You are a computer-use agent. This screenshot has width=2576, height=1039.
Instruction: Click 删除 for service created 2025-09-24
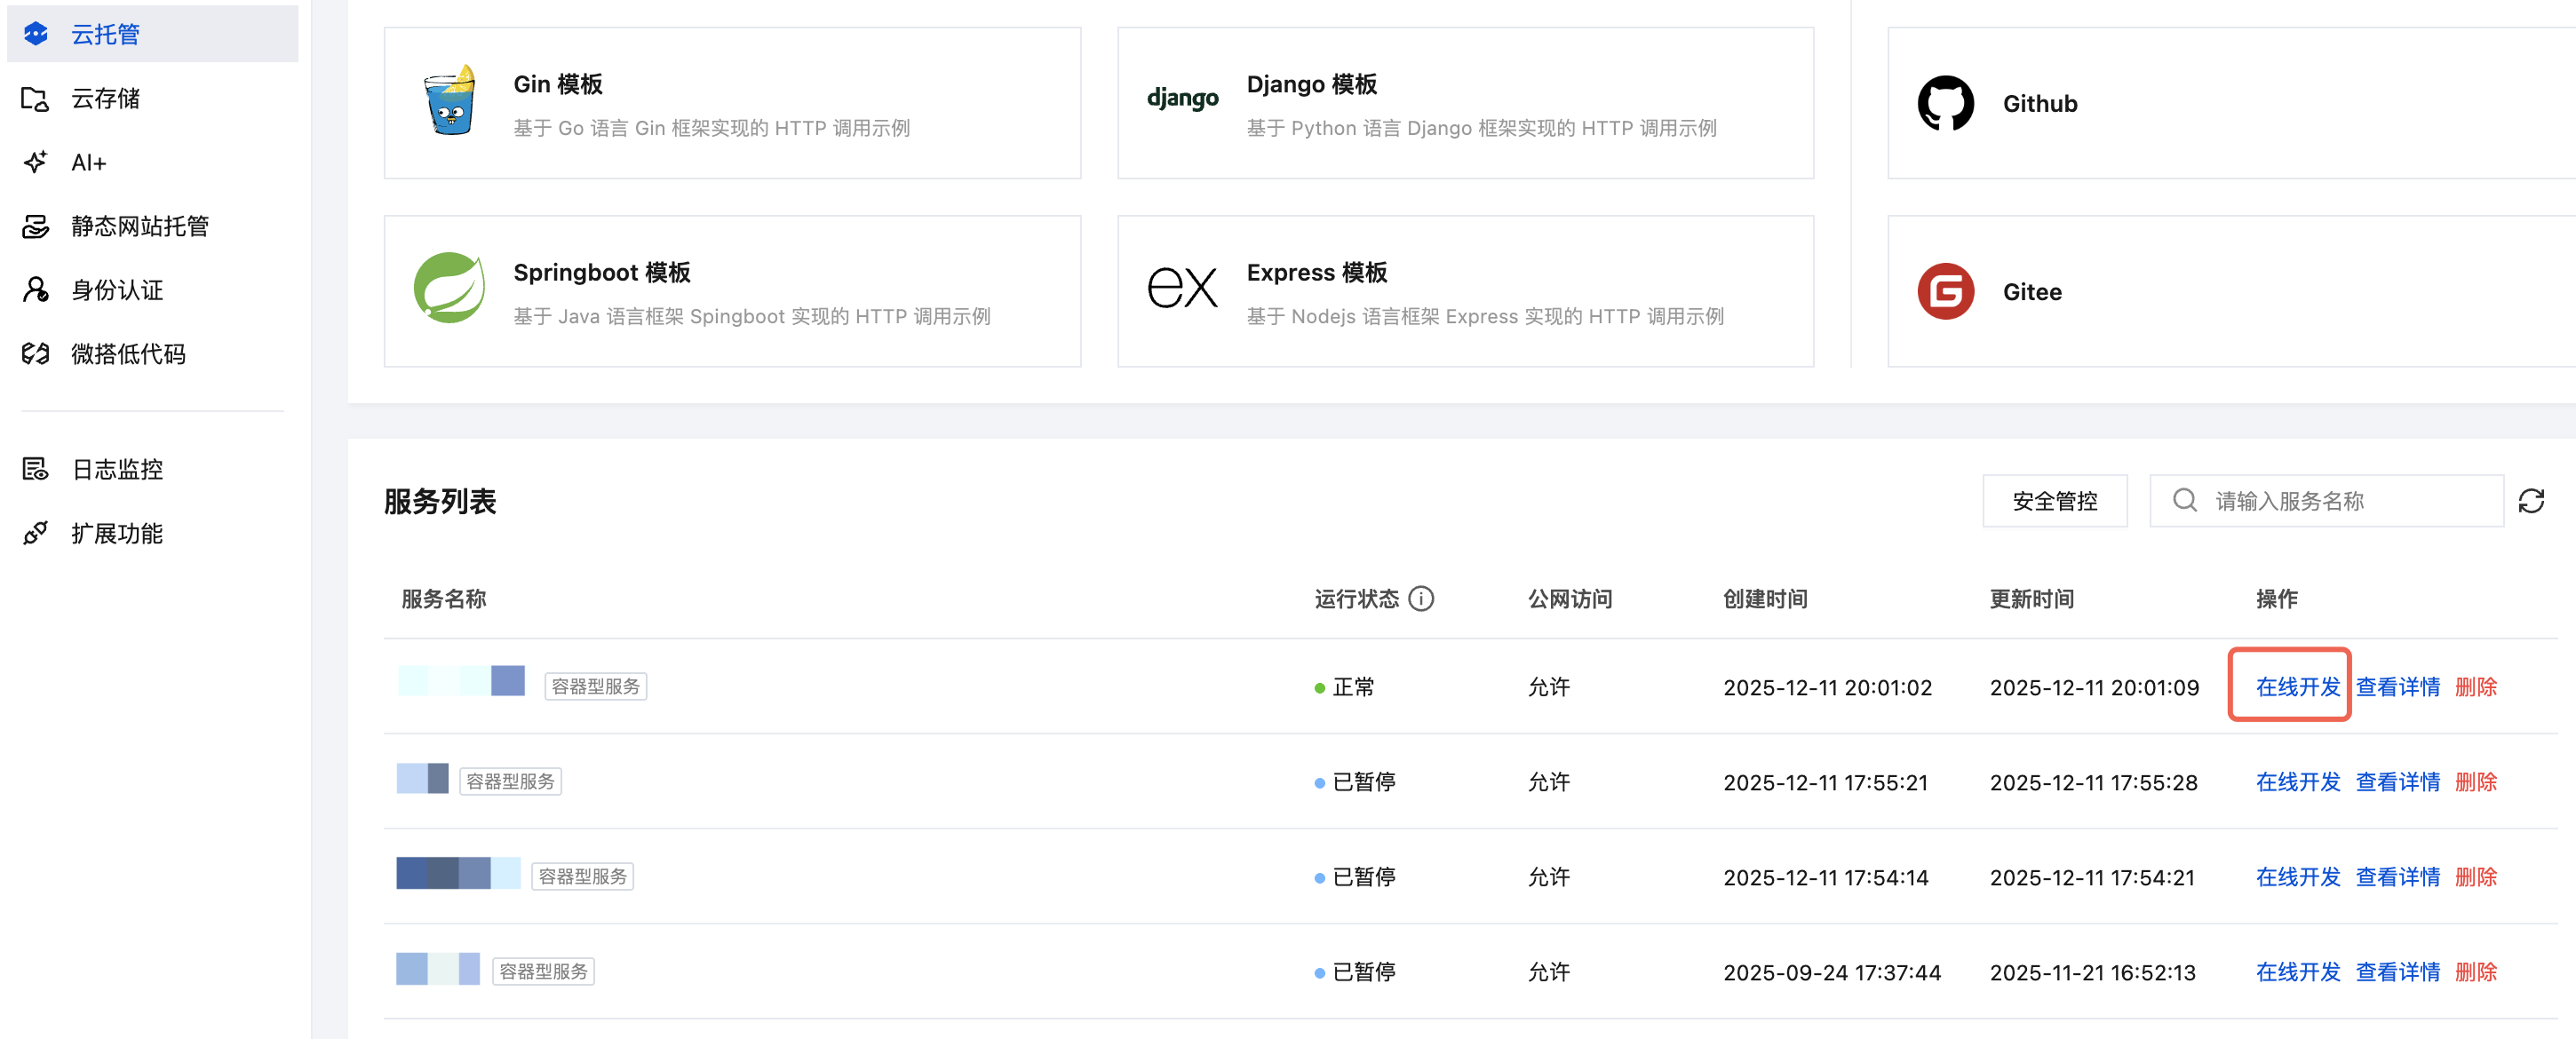[x=2475, y=971]
